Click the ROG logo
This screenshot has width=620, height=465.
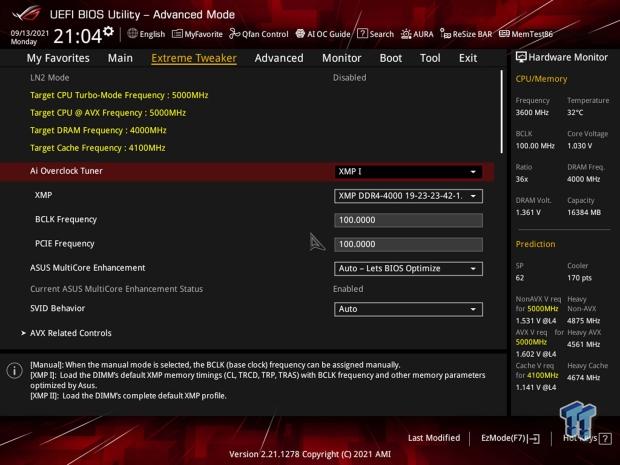26,13
